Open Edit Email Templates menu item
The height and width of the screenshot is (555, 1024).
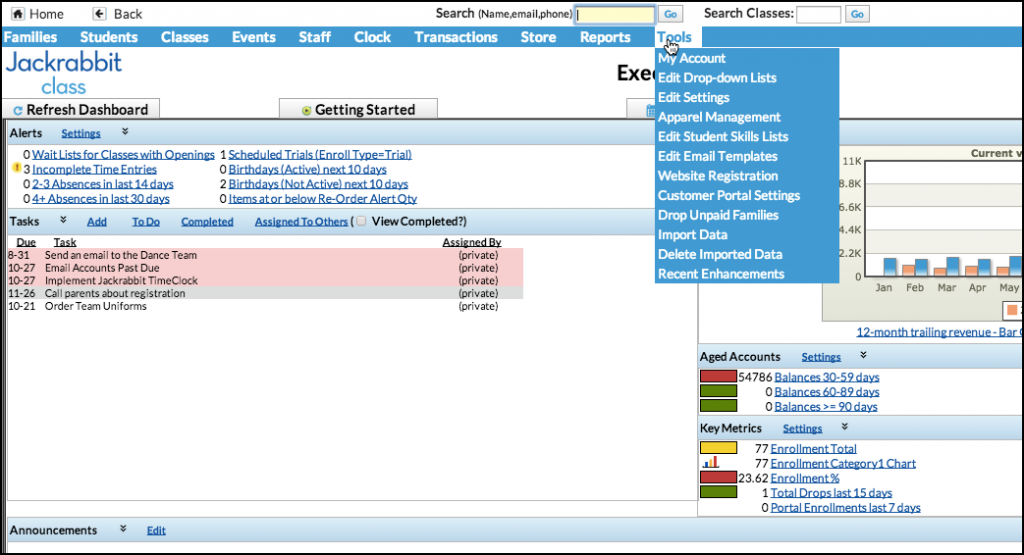click(718, 156)
